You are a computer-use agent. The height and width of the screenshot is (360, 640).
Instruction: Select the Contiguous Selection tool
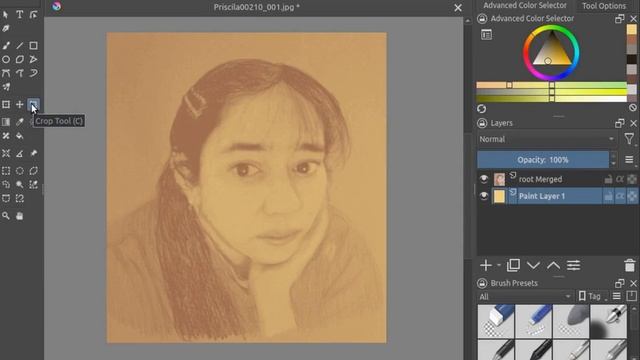20,185
